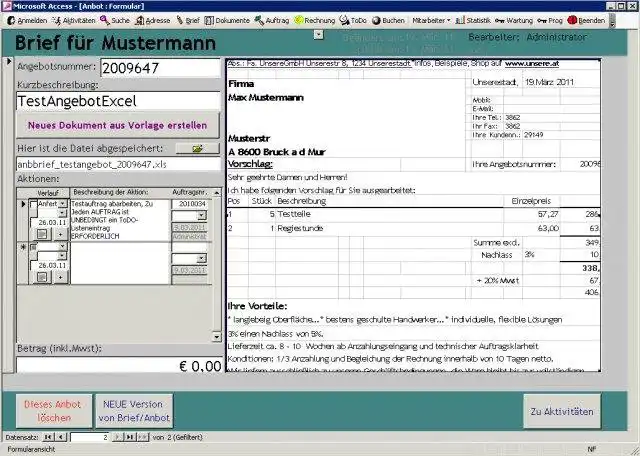Viewport: 640px width, 456px height.
Task: Select the first action row selector arrow
Action: point(23,204)
